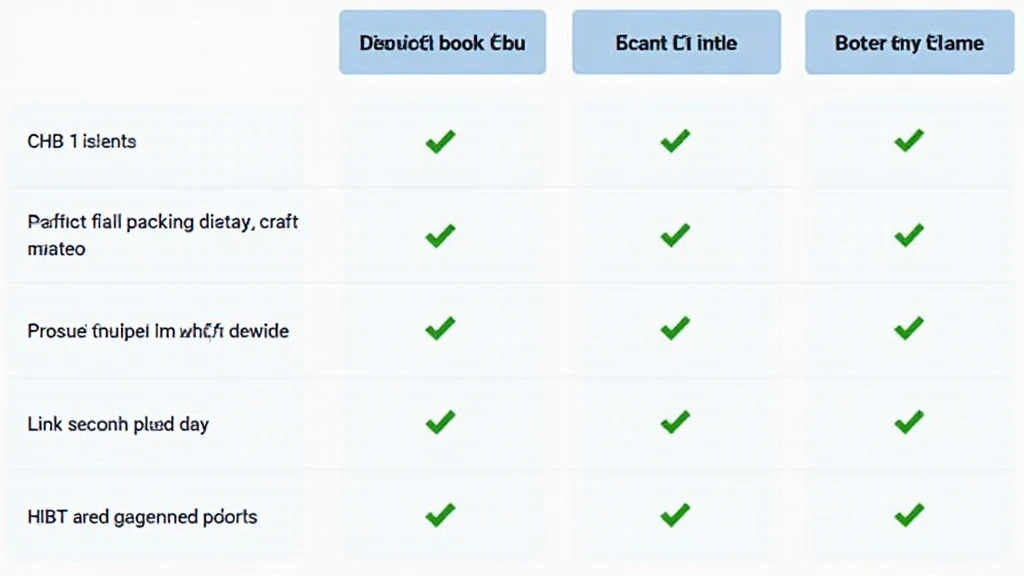Click 'Link seconh plued day' checkmark, first column
This screenshot has width=1024, height=576.
[x=440, y=423]
